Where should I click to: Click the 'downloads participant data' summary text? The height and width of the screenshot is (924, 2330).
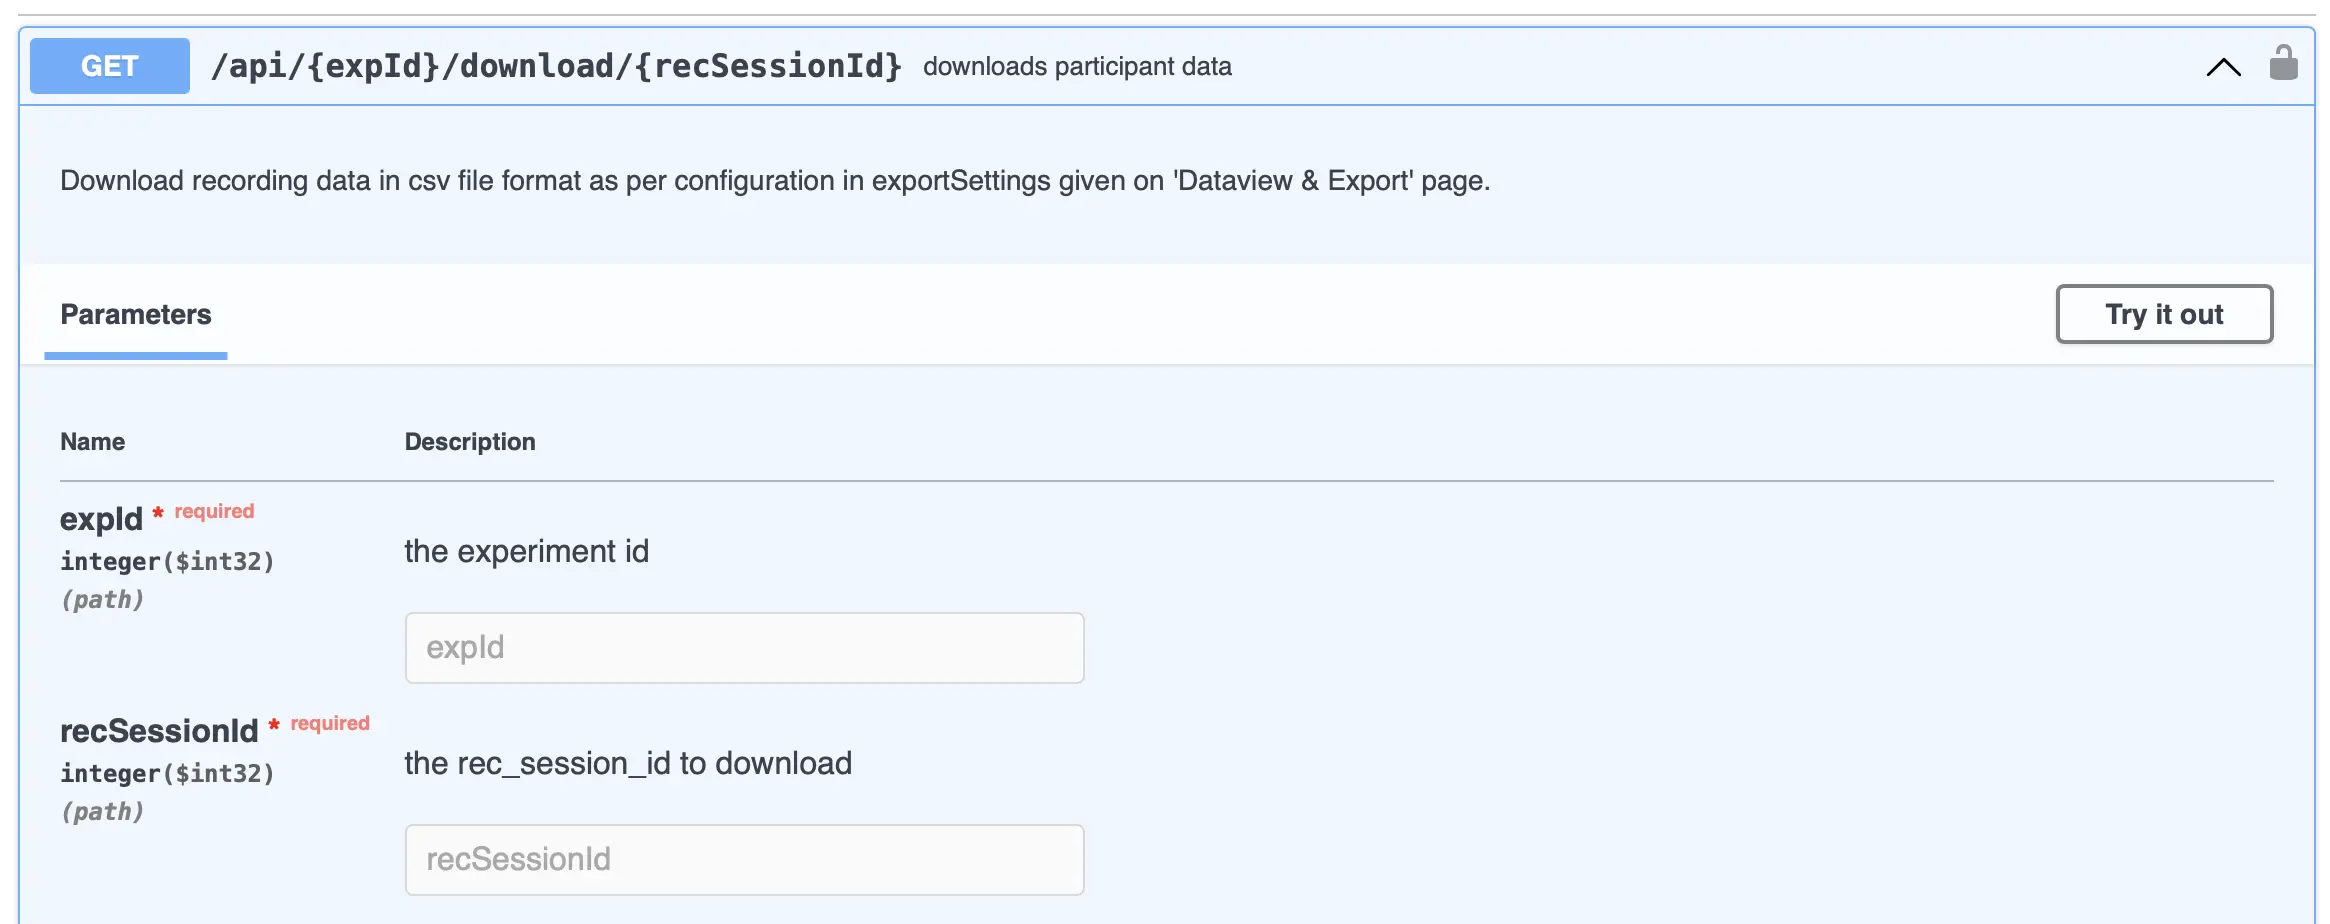pos(1077,66)
